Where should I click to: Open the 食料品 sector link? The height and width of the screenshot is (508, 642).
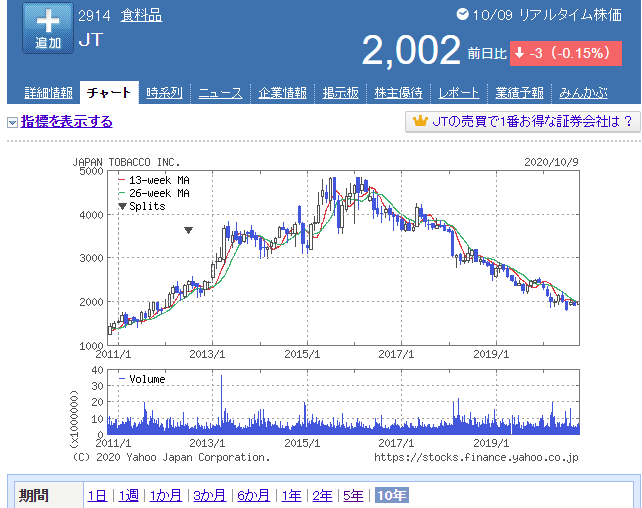[141, 16]
